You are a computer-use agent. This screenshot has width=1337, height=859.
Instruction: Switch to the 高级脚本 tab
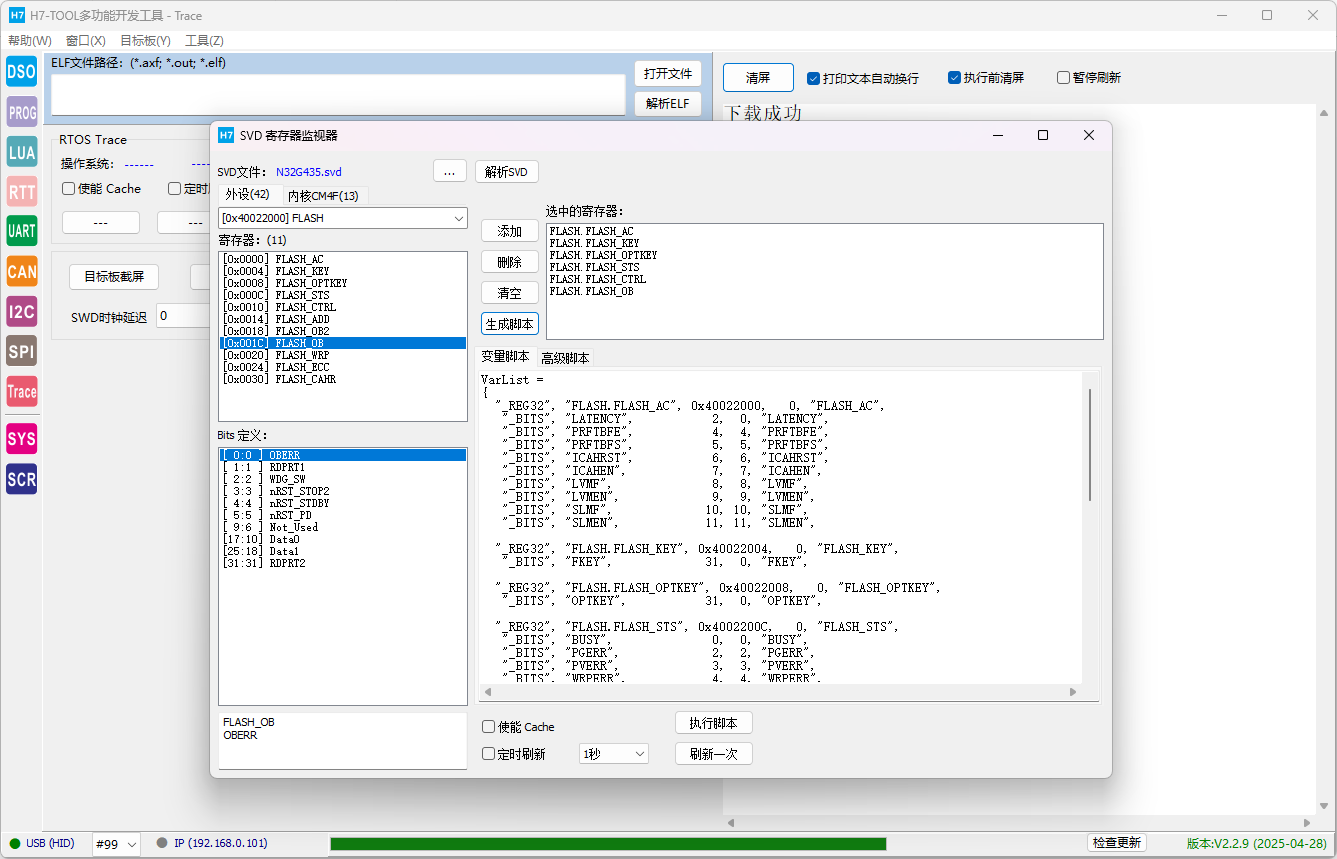(x=565, y=358)
